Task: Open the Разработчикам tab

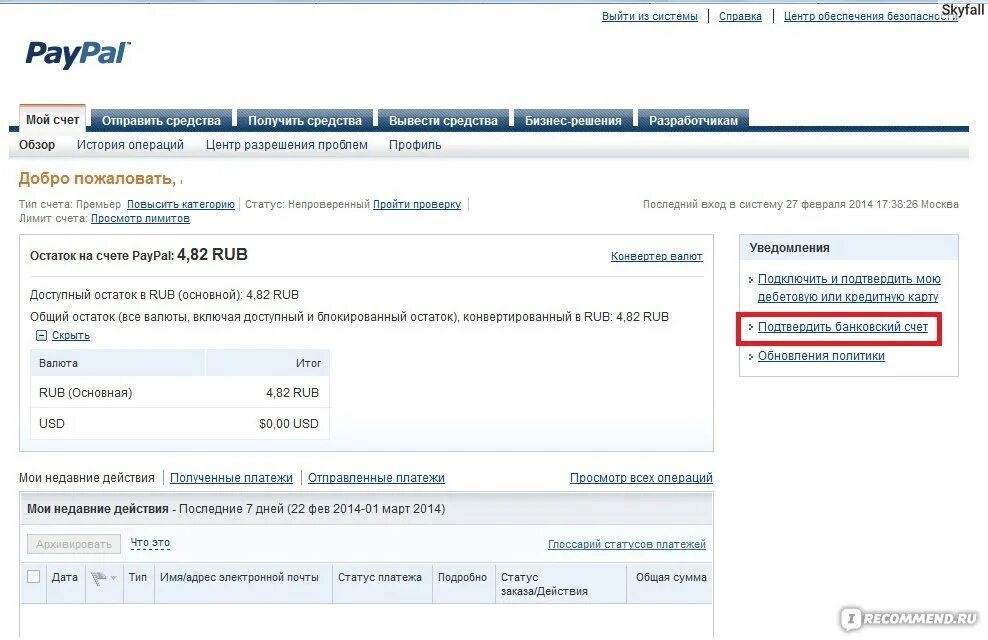Action: coord(693,120)
